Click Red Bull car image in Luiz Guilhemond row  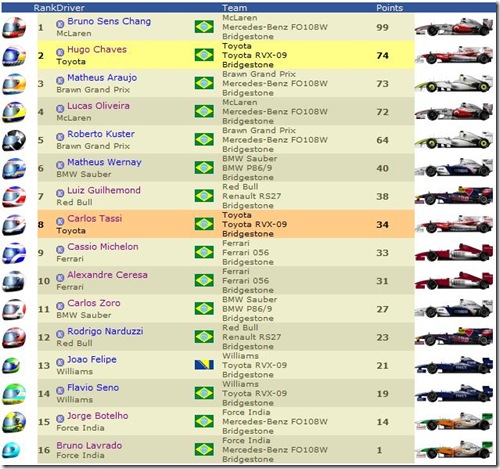[x=454, y=197]
